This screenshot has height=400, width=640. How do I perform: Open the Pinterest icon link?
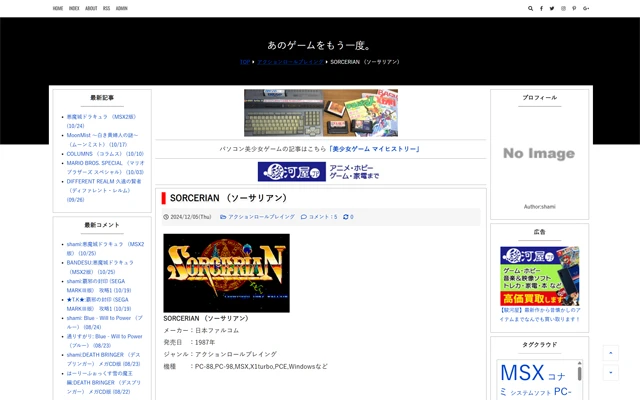pyautogui.click(x=575, y=8)
